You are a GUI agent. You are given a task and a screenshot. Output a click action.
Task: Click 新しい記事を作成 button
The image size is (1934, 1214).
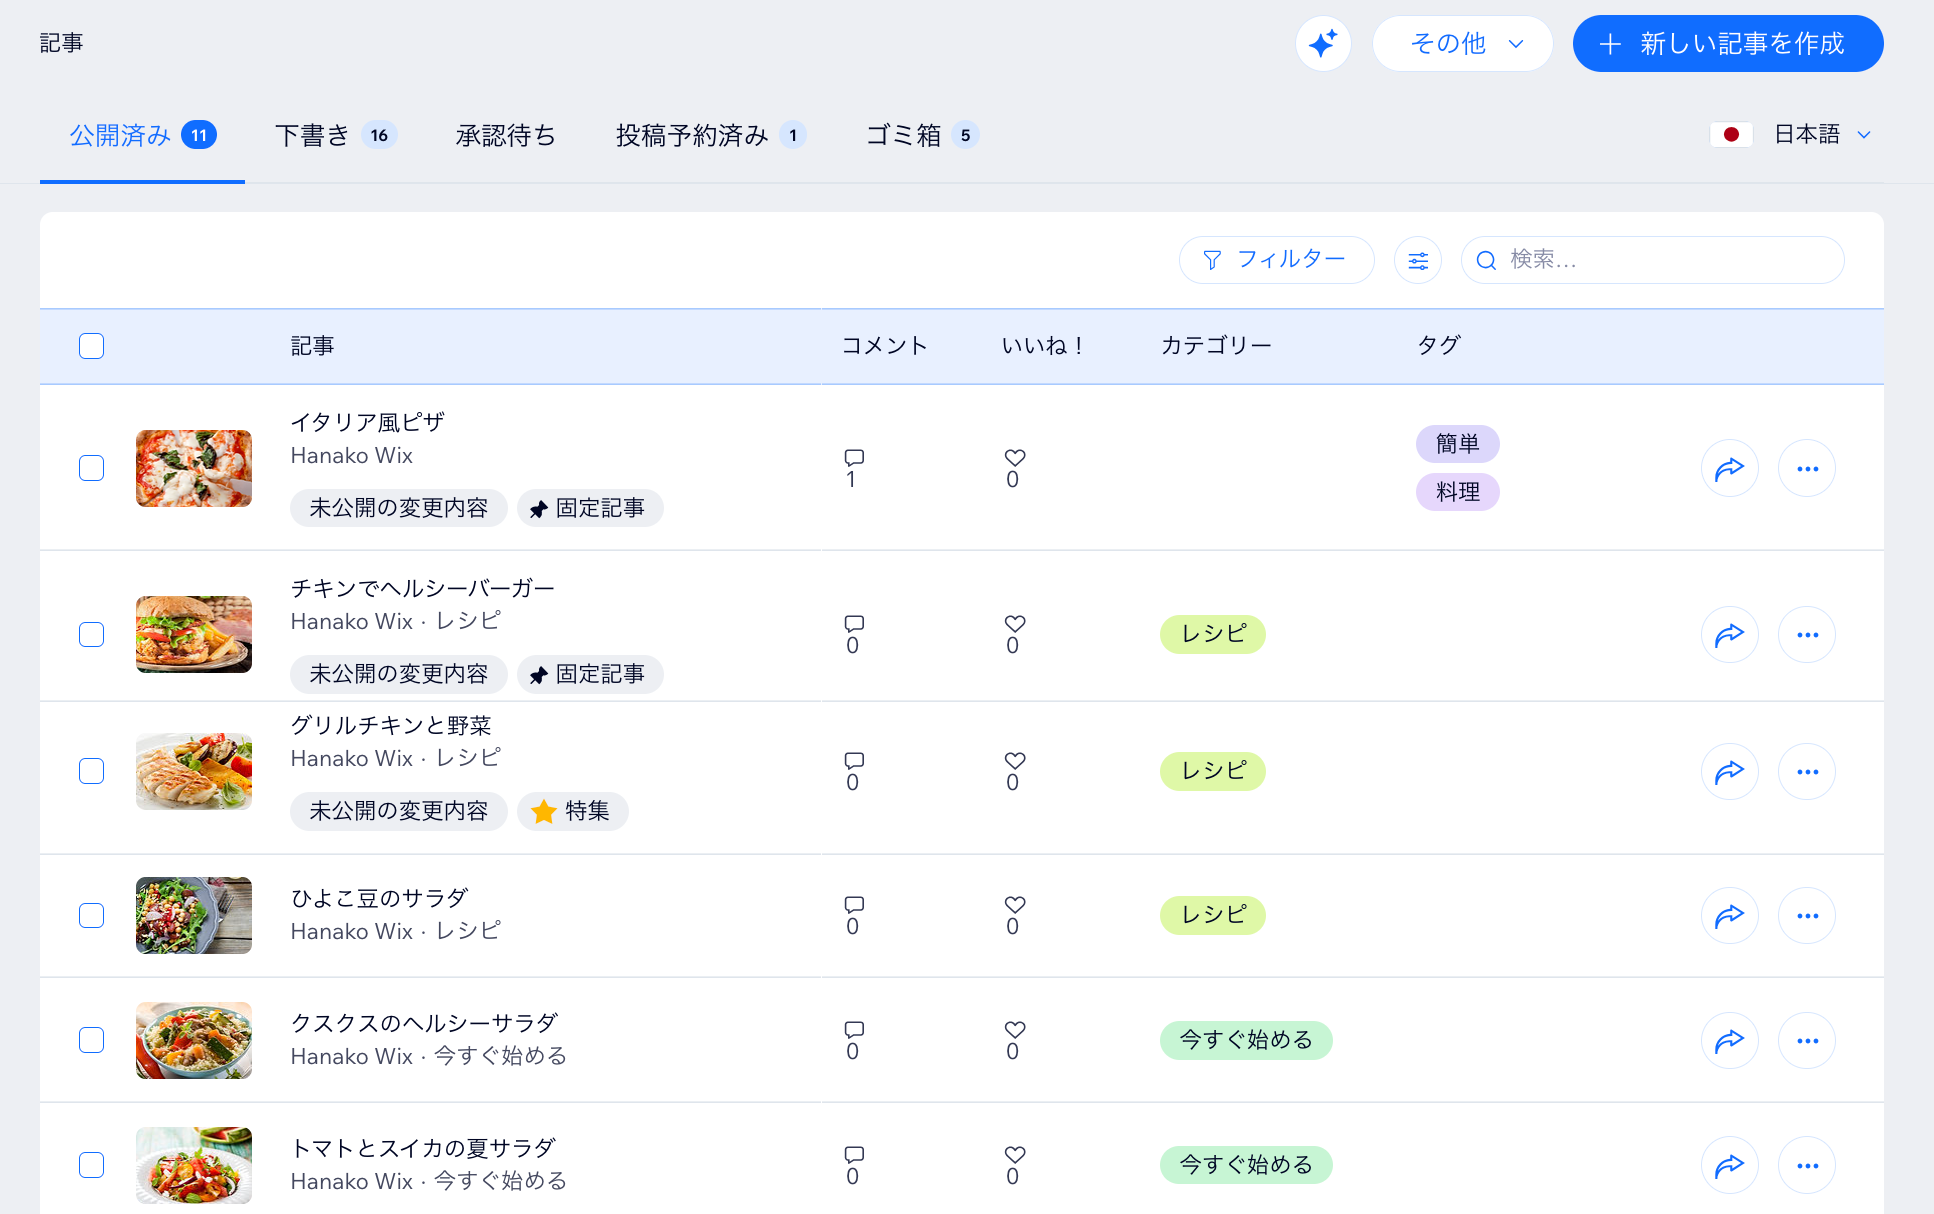click(1727, 43)
